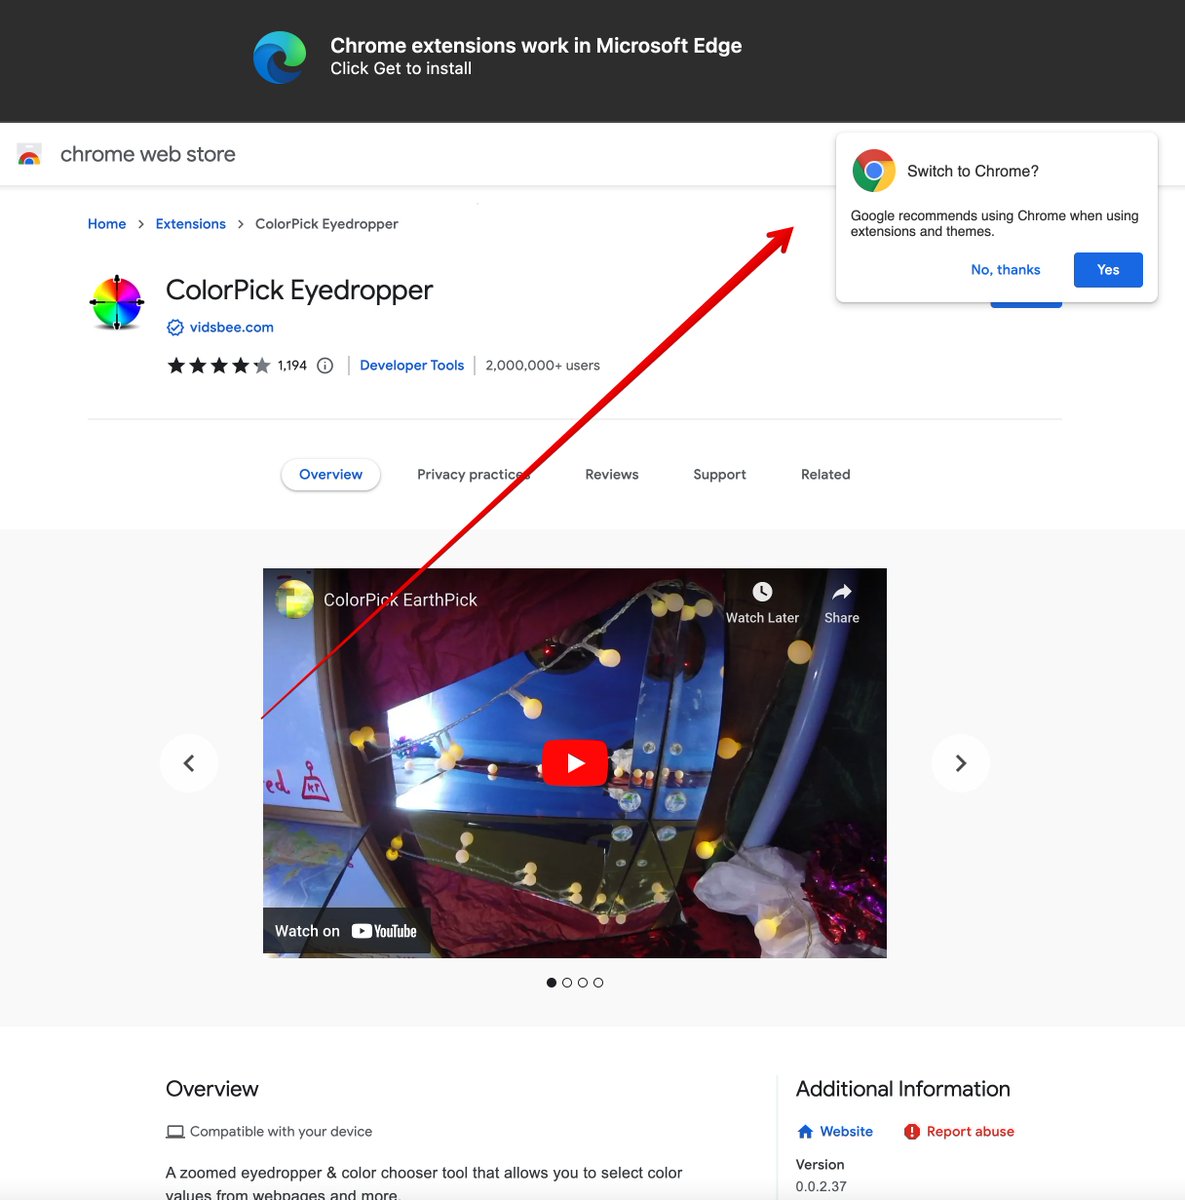The height and width of the screenshot is (1200, 1185).
Task: Click the Chrome logo in popup
Action: [874, 171]
